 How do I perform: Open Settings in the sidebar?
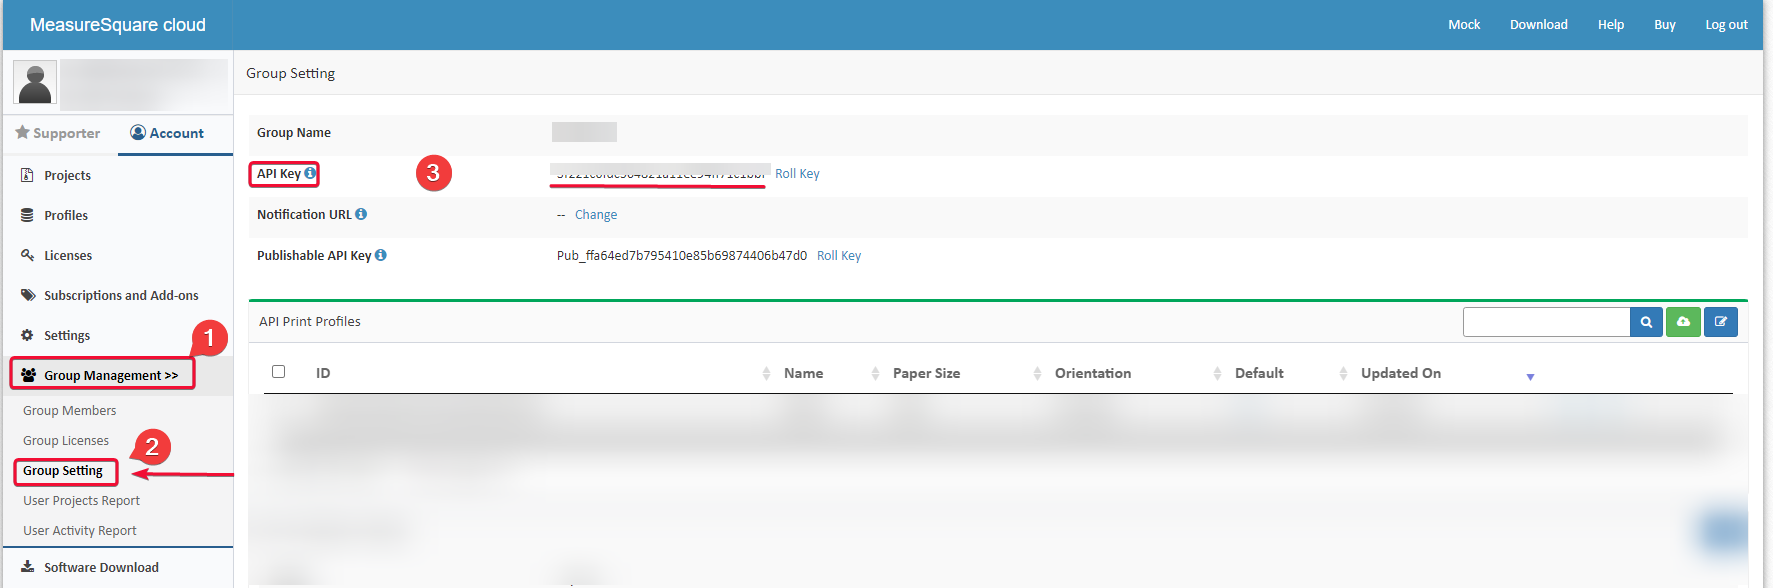(x=67, y=335)
